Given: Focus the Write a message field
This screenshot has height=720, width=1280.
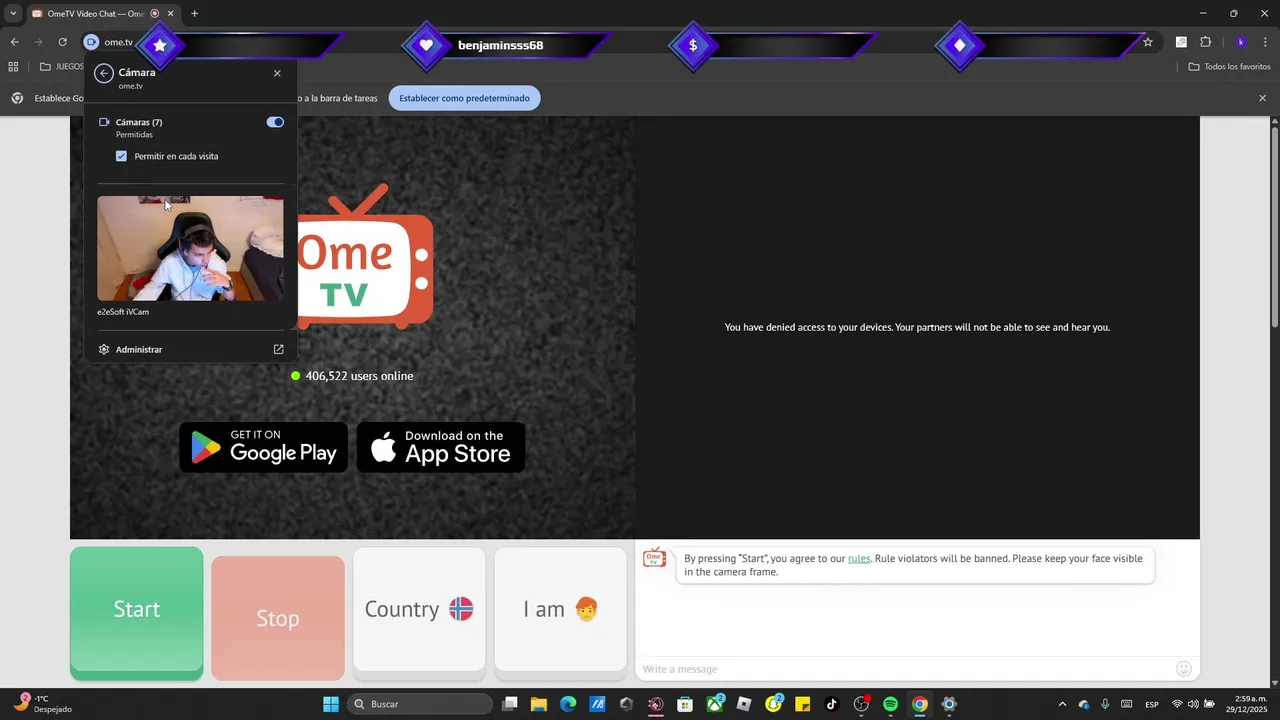Looking at the screenshot, I should point(906,669).
